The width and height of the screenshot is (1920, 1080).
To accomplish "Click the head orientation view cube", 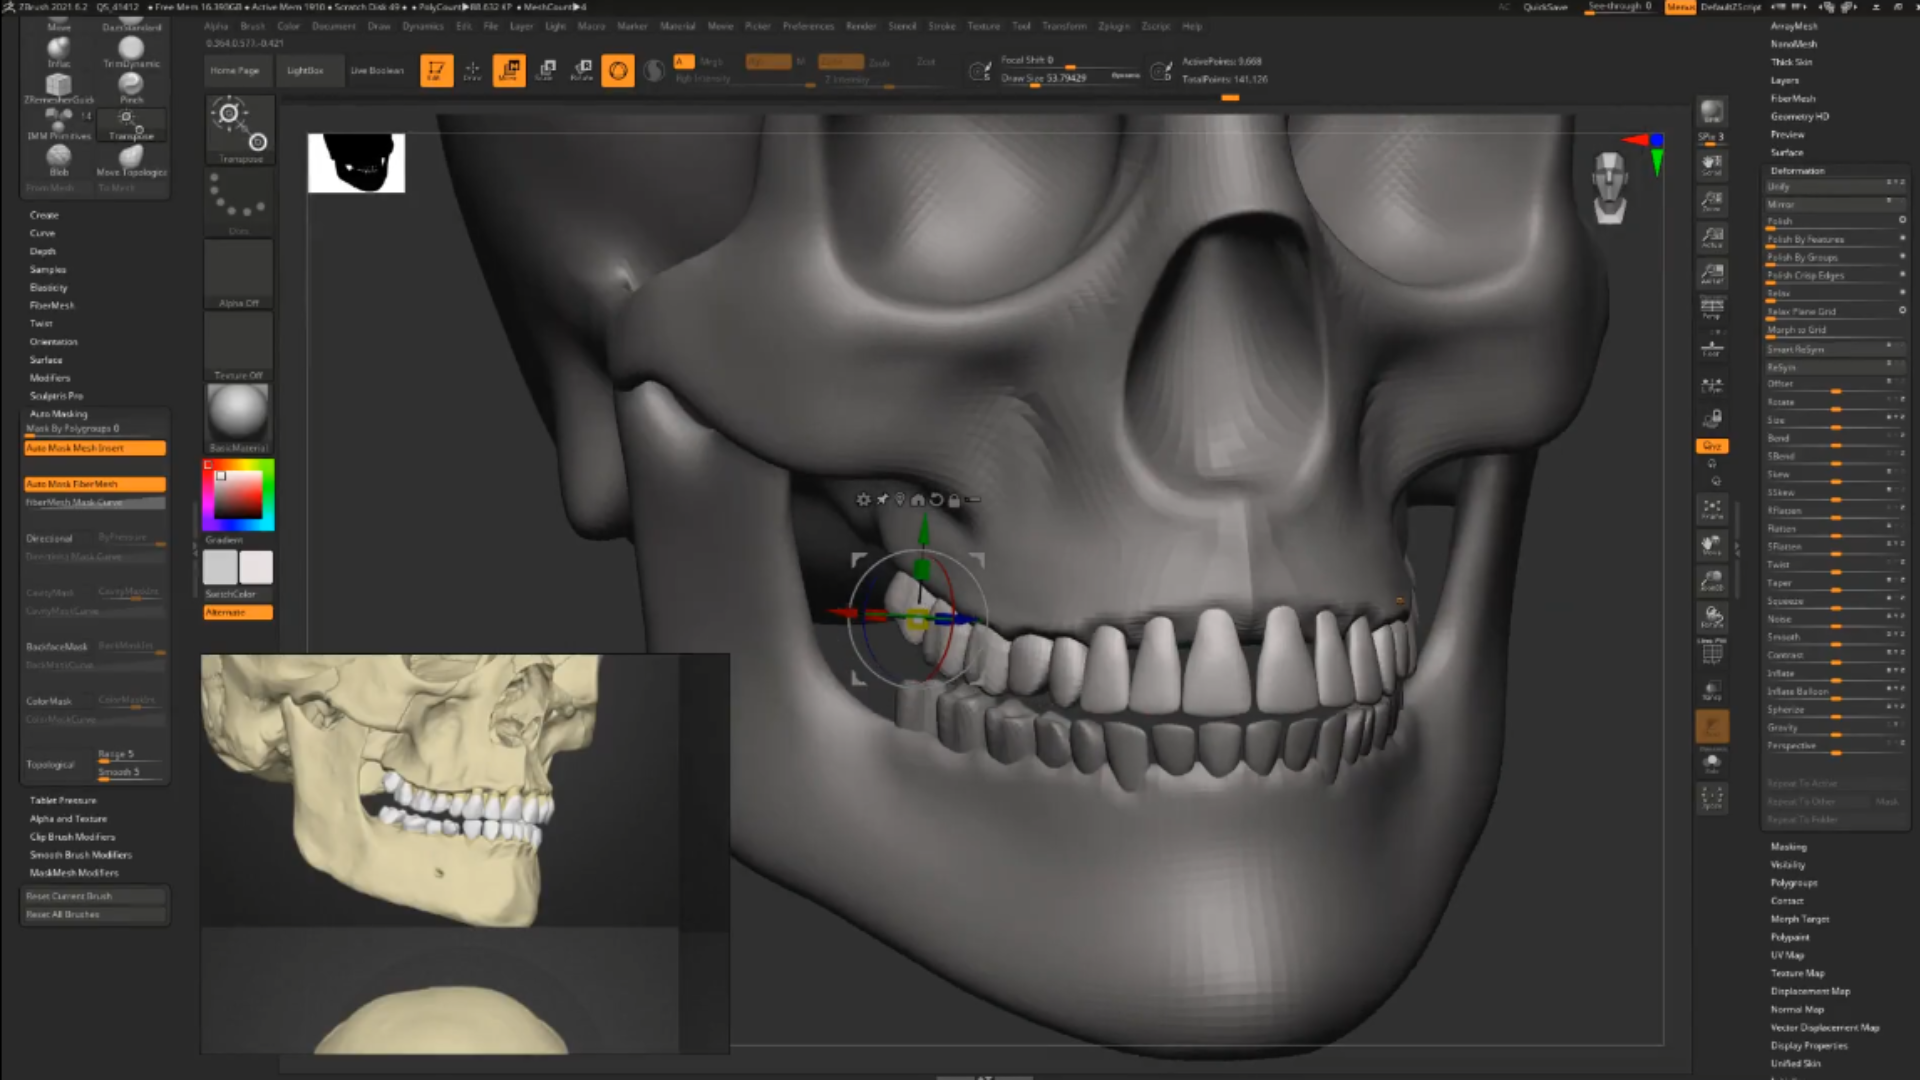I will [x=1609, y=188].
